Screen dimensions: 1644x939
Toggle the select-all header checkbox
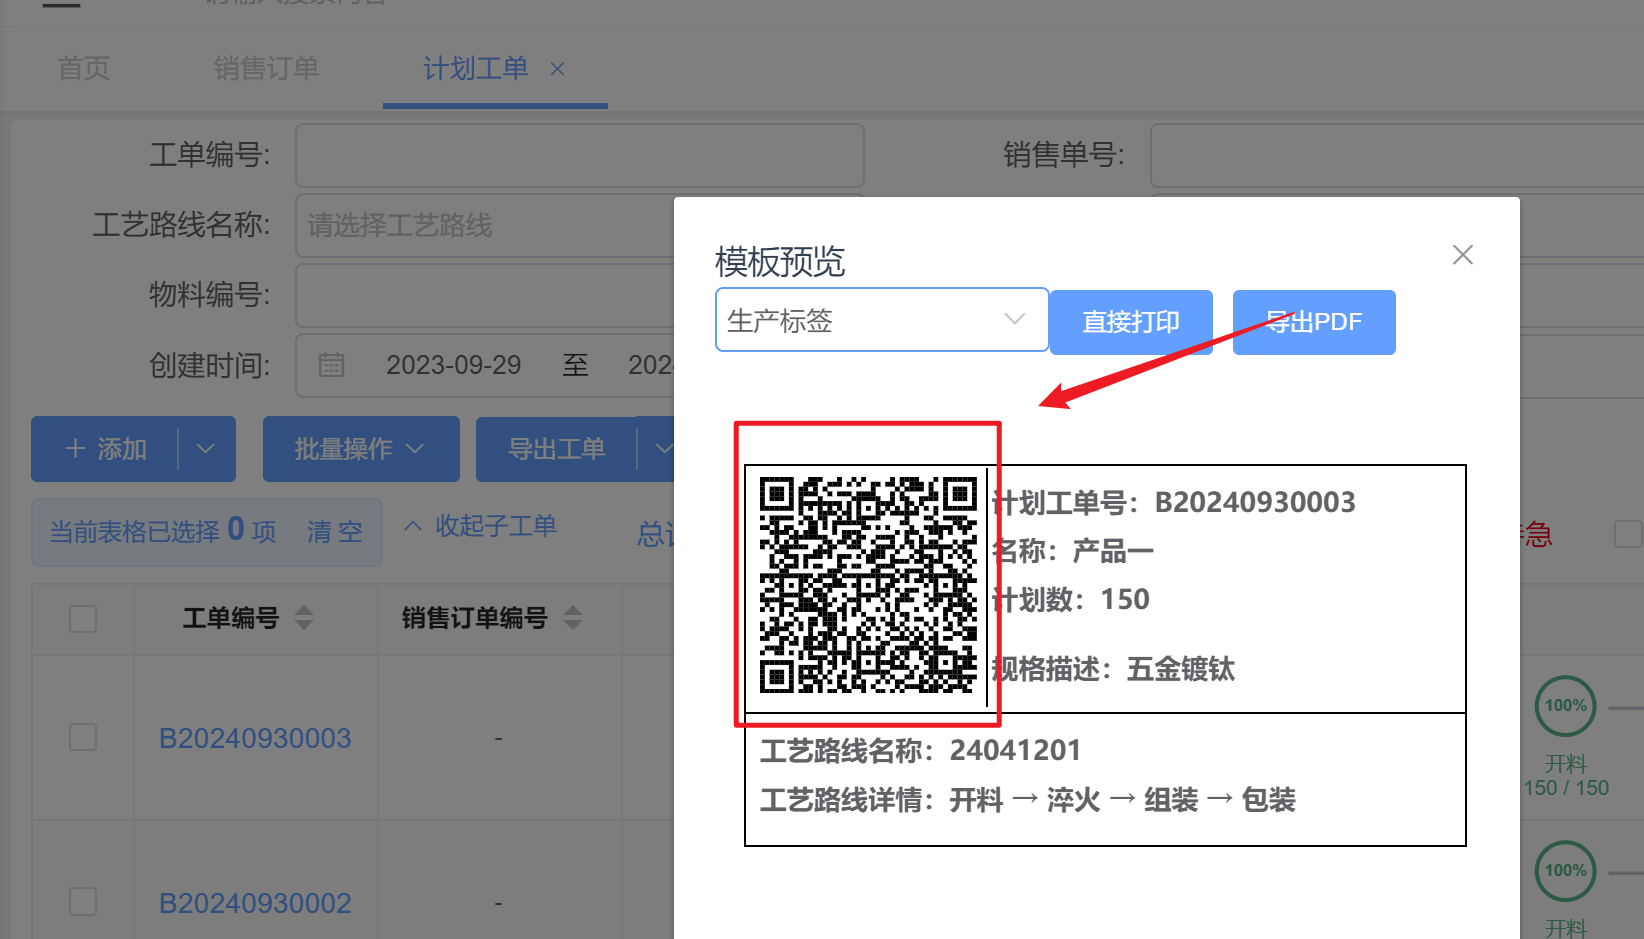83,618
